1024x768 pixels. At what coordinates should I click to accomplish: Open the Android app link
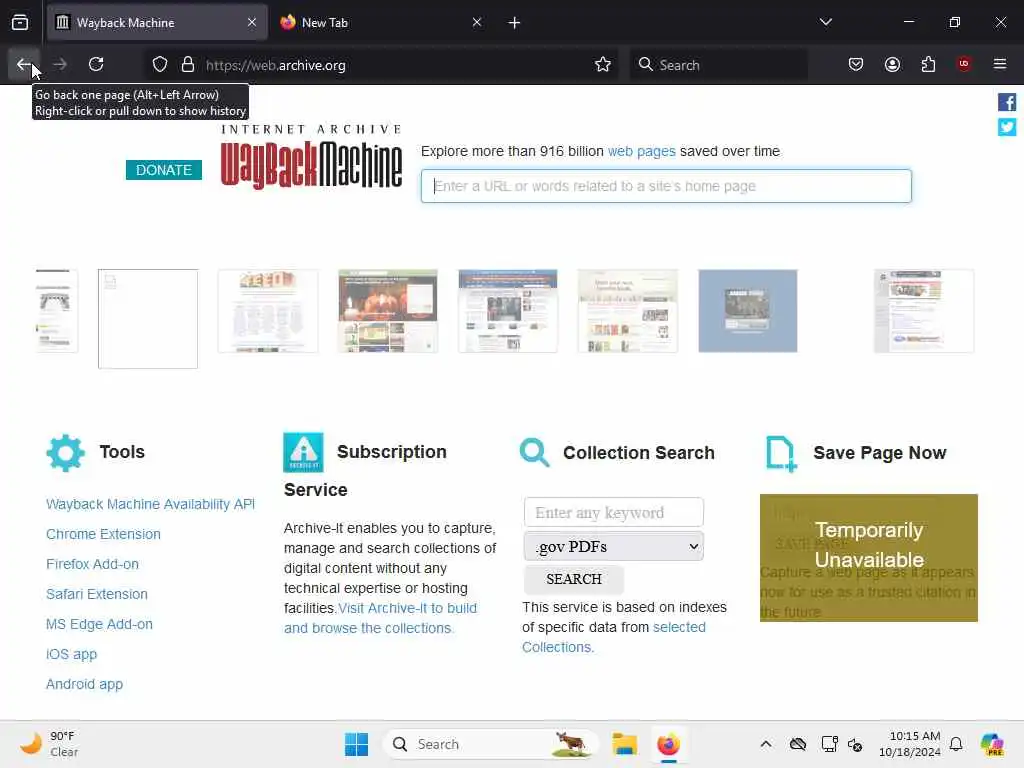[x=84, y=684]
